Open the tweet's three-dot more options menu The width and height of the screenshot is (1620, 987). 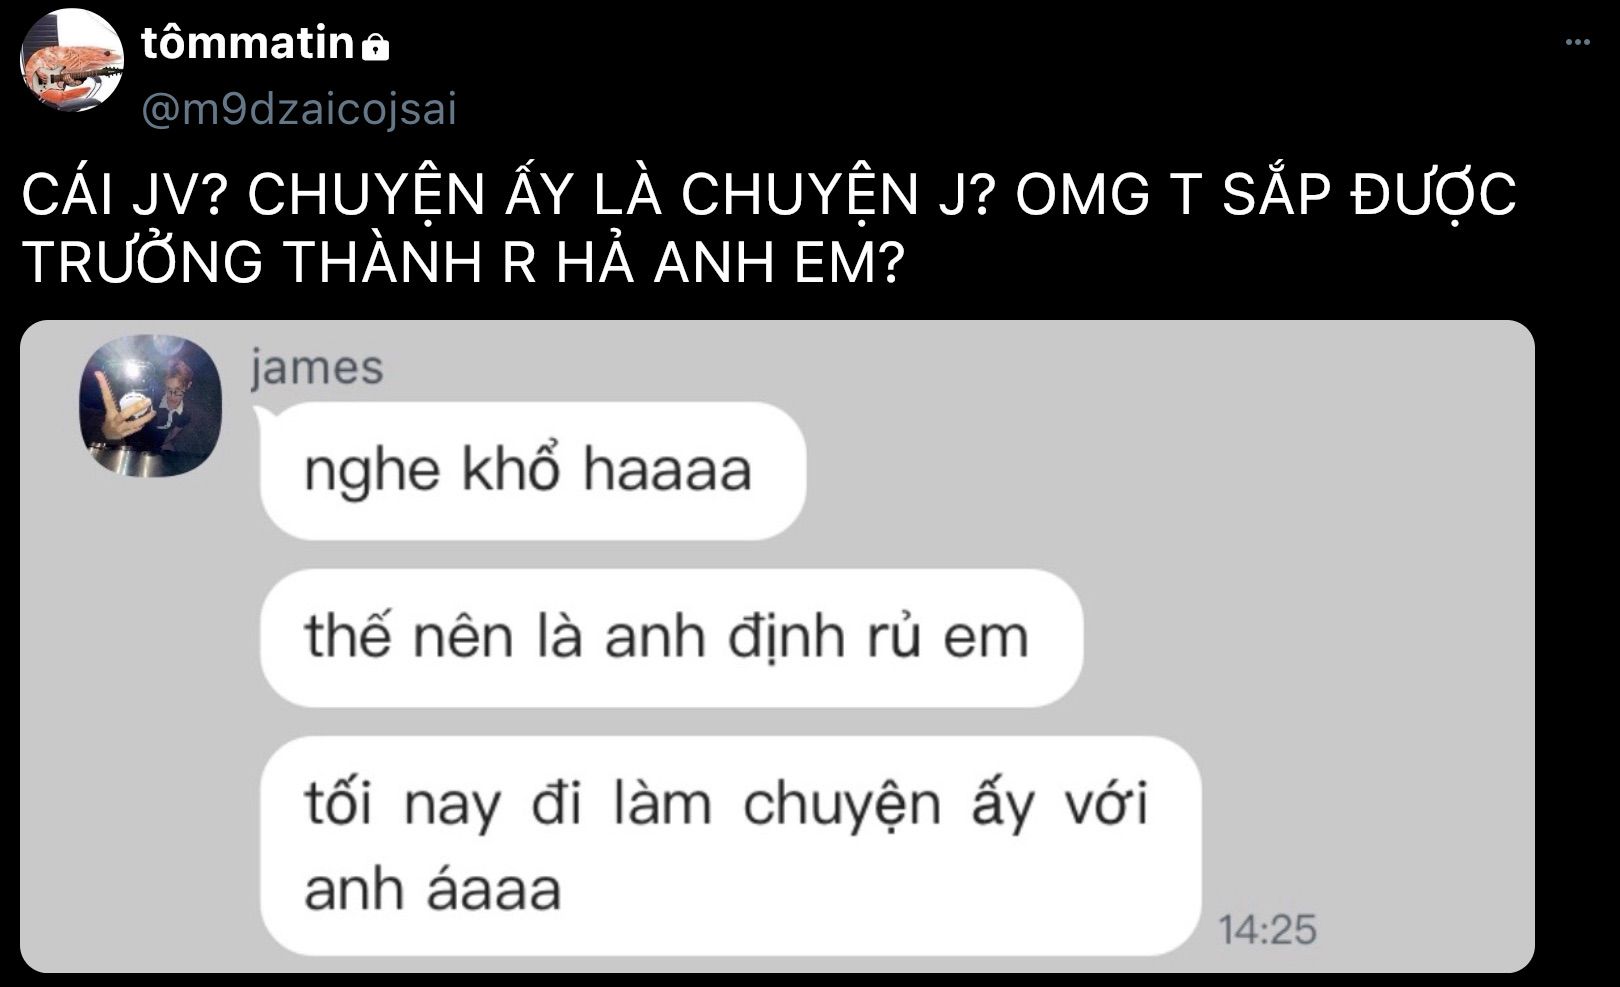(x=1577, y=42)
